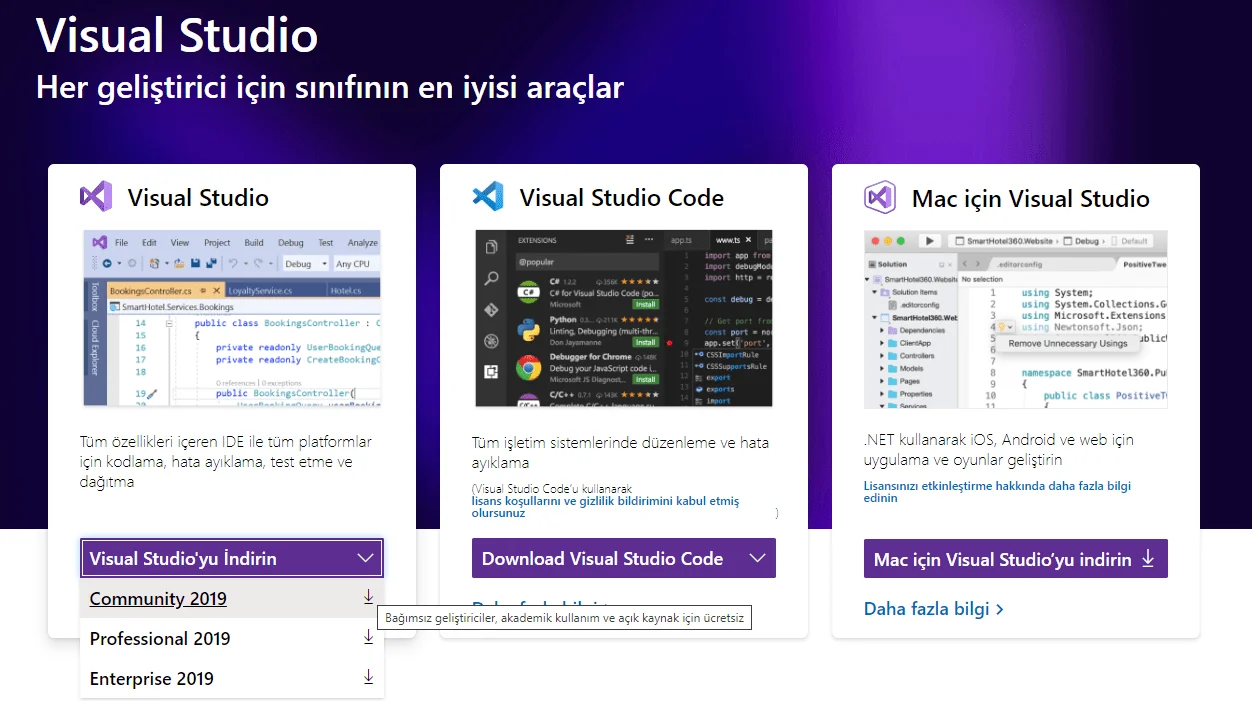Click the Mac için Visual Studio heading

pos(1031,198)
